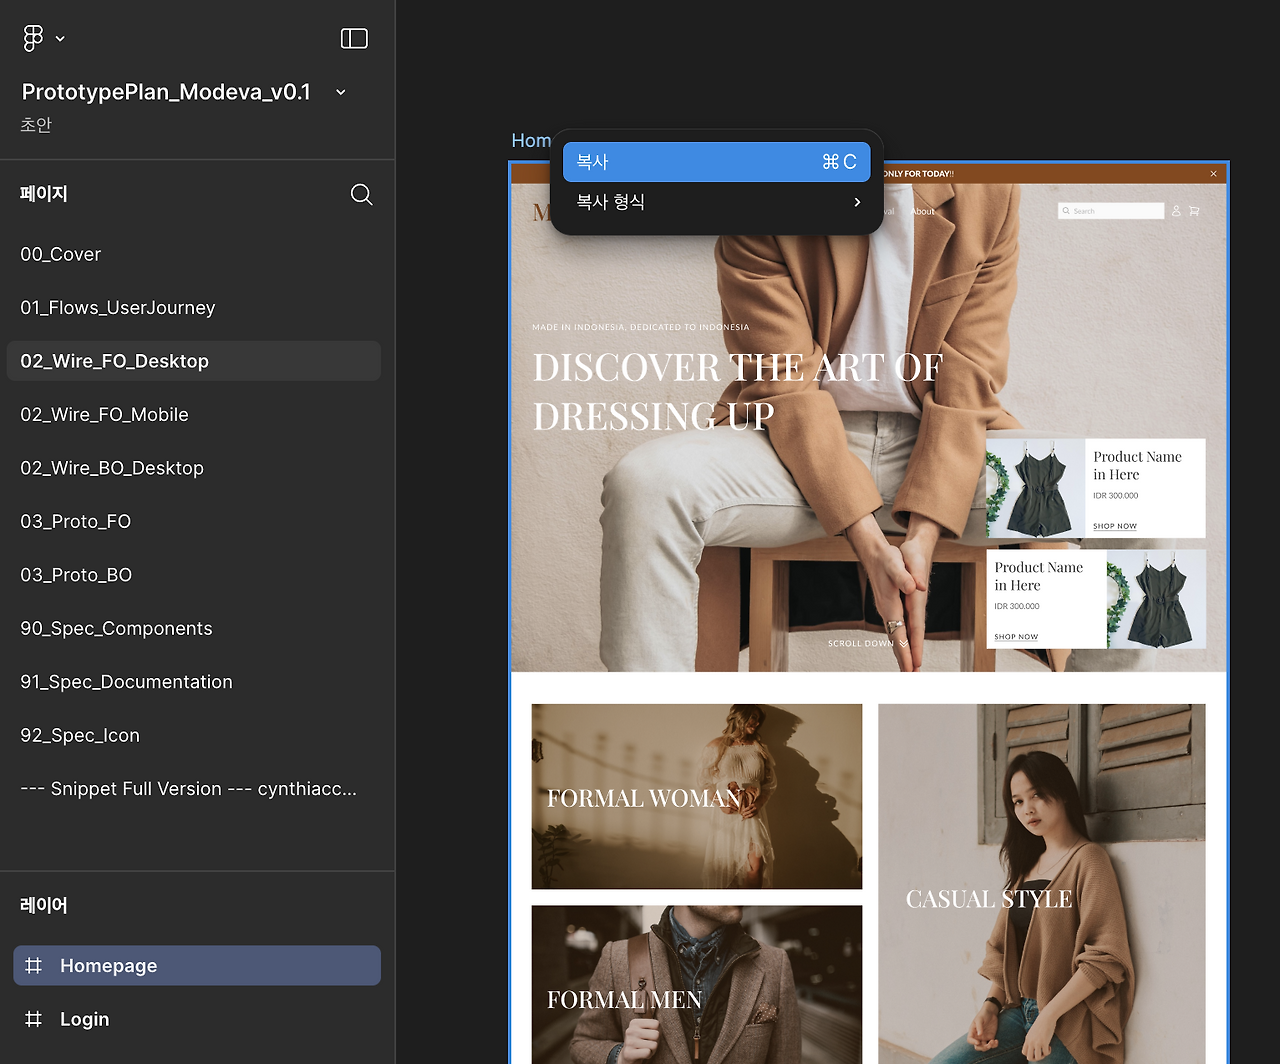Click the Login layer frame icon
The width and height of the screenshot is (1280, 1064).
pyautogui.click(x=34, y=1019)
